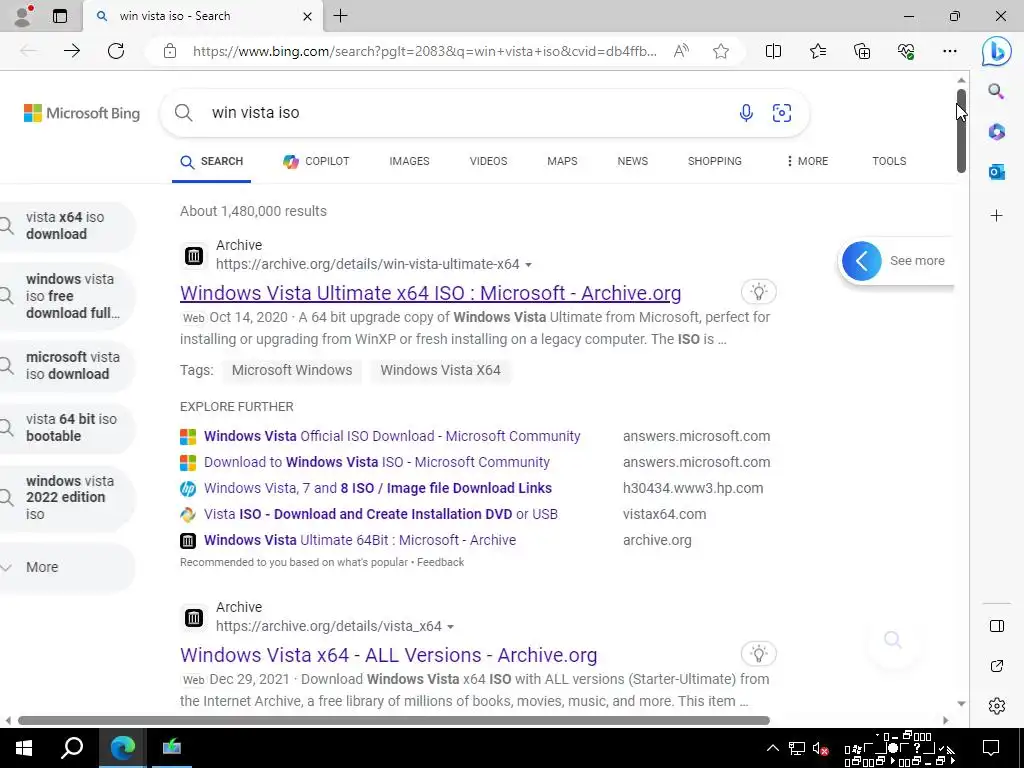
Task: Click the Microsoft Bing logo
Action: 82,113
